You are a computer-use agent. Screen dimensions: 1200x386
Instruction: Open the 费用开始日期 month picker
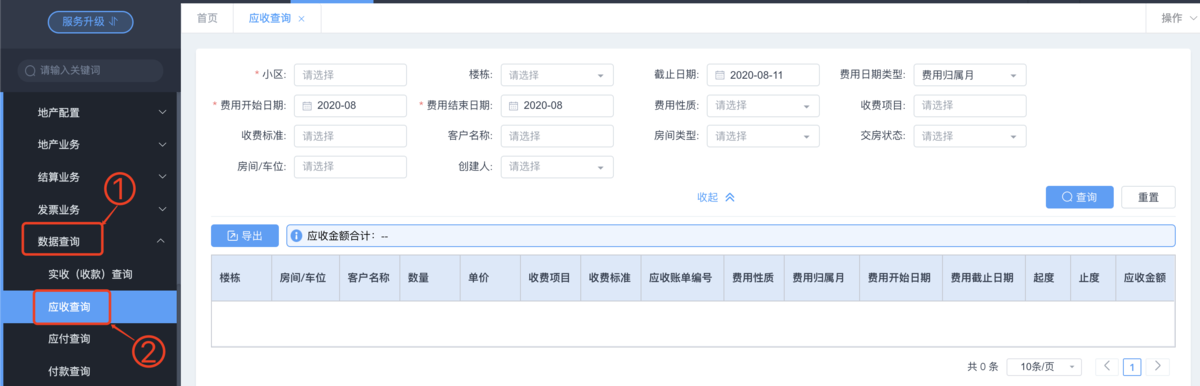click(x=350, y=105)
